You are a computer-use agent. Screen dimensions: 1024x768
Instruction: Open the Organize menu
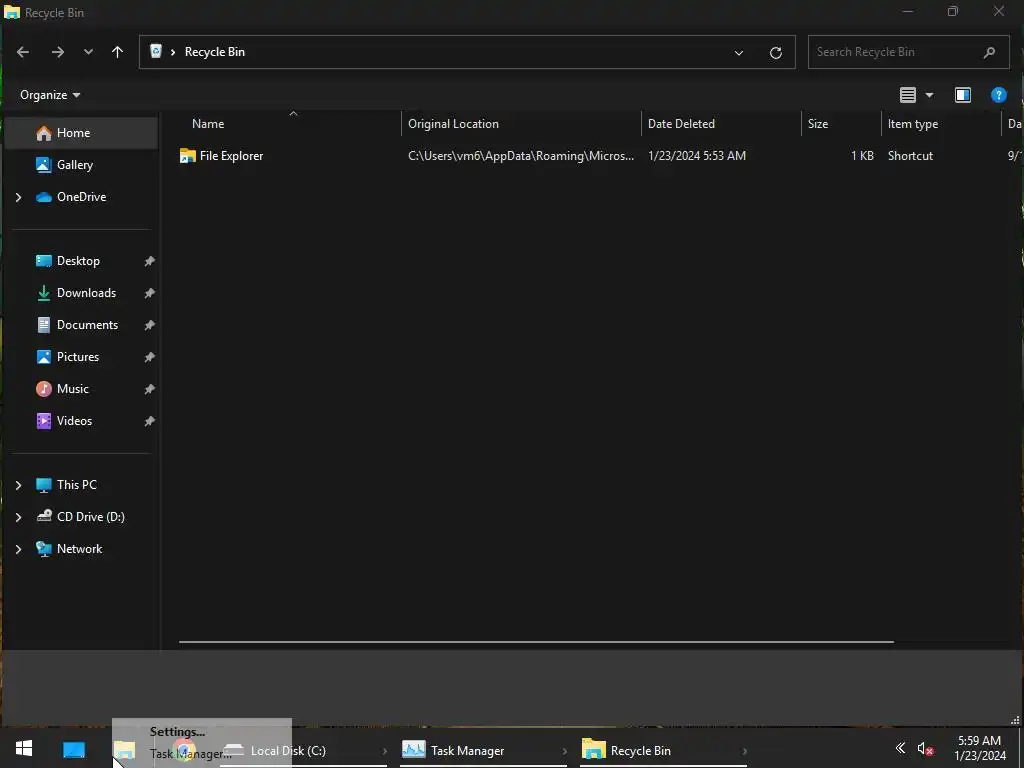click(50, 95)
